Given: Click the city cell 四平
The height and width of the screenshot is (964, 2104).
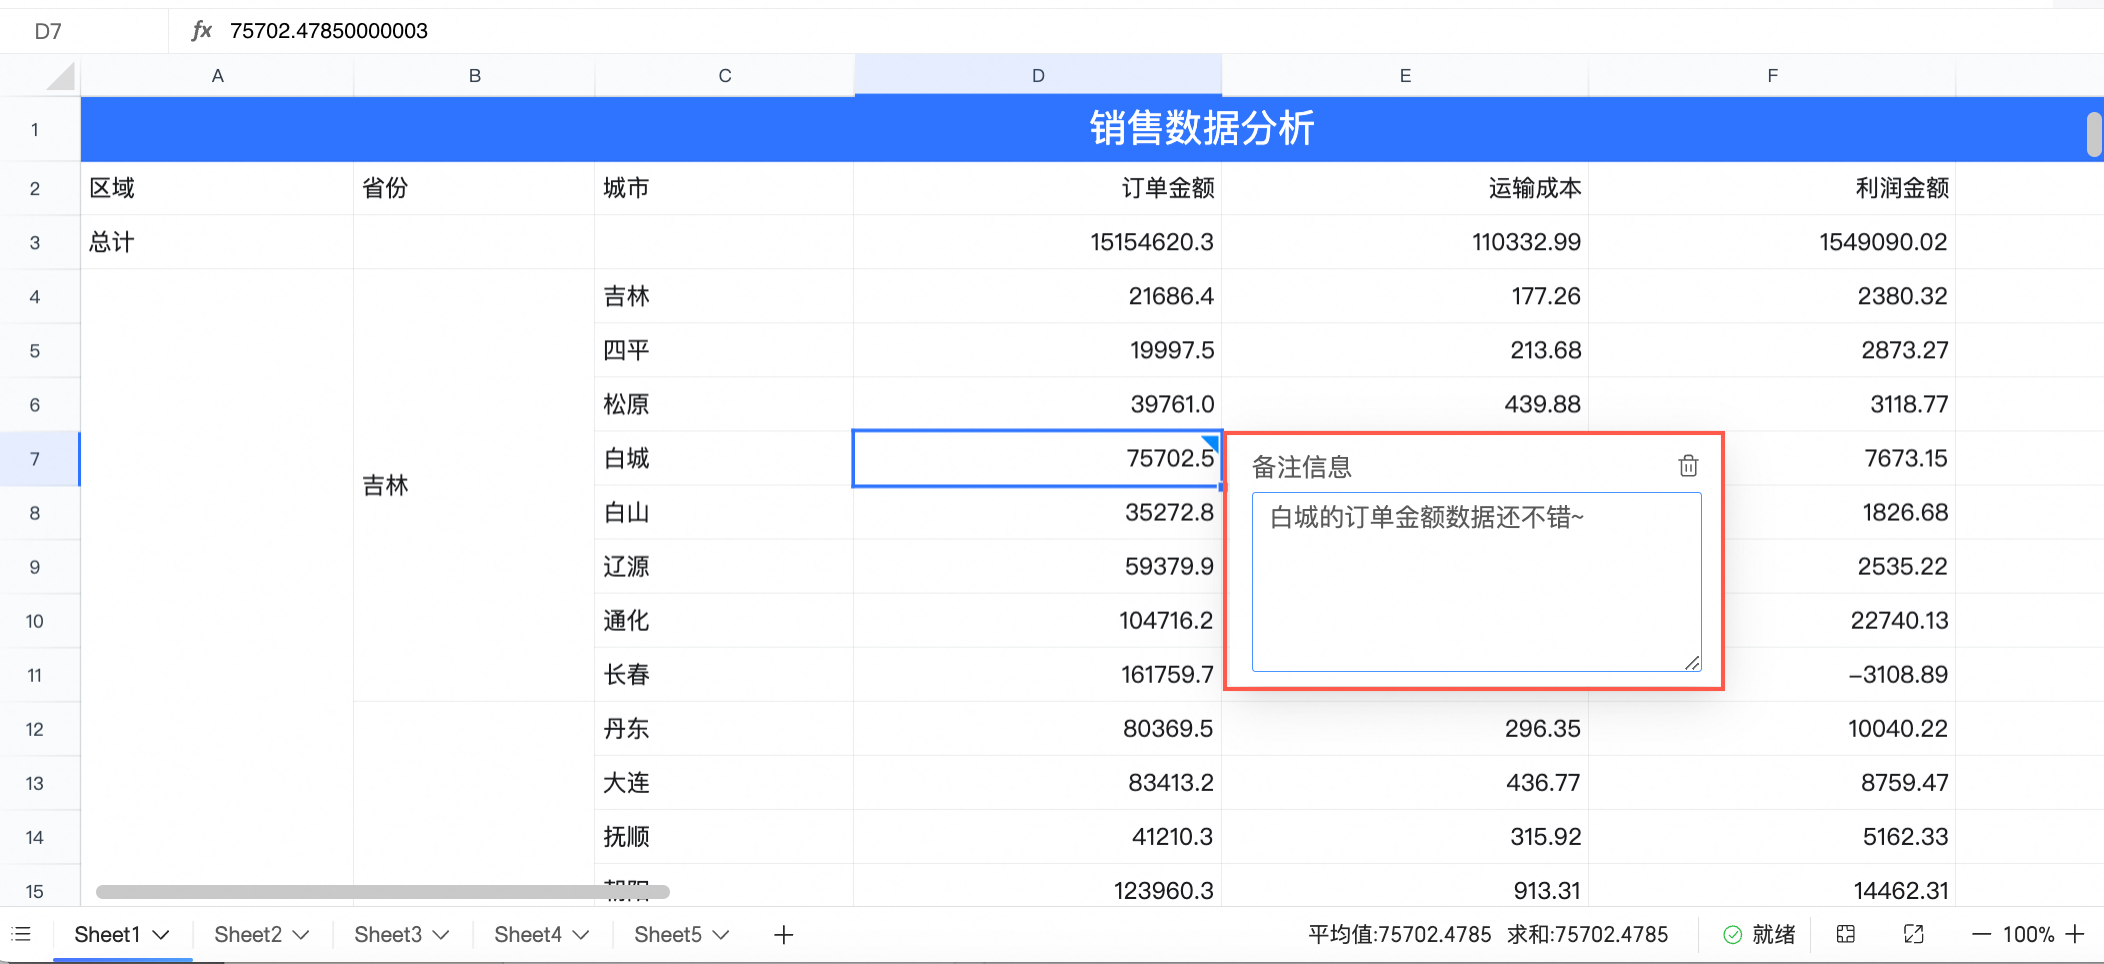Looking at the screenshot, I should (724, 350).
